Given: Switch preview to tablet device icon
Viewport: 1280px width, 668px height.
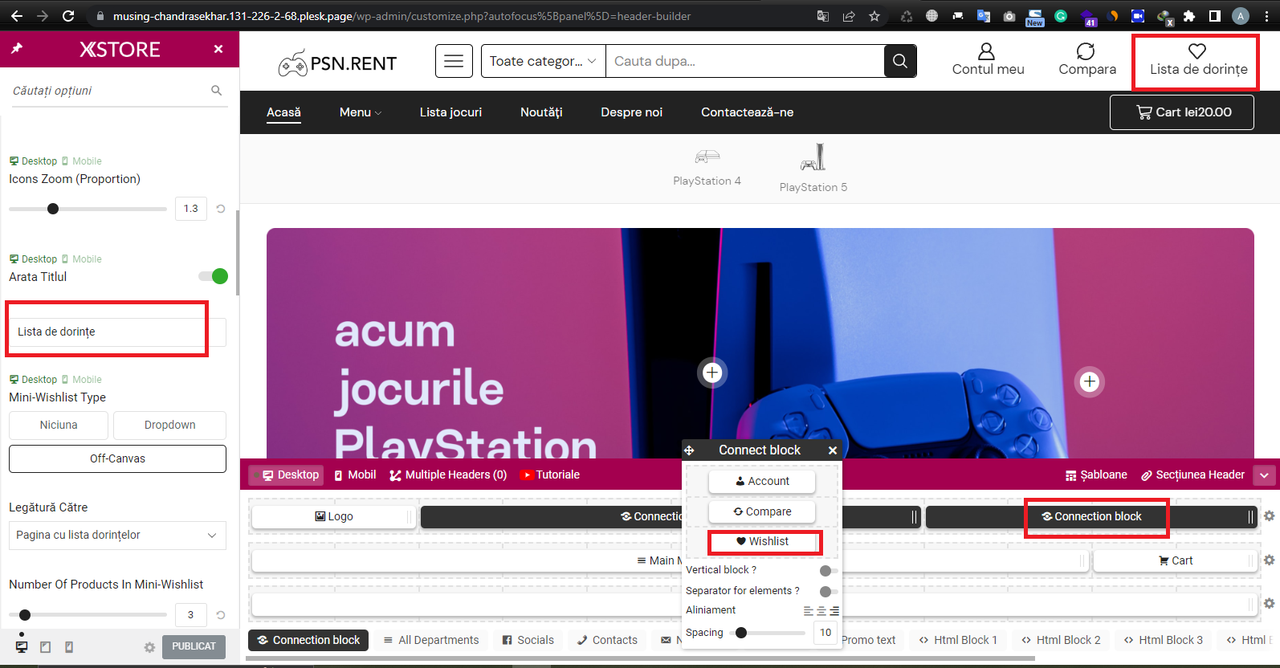Looking at the screenshot, I should tap(45, 647).
